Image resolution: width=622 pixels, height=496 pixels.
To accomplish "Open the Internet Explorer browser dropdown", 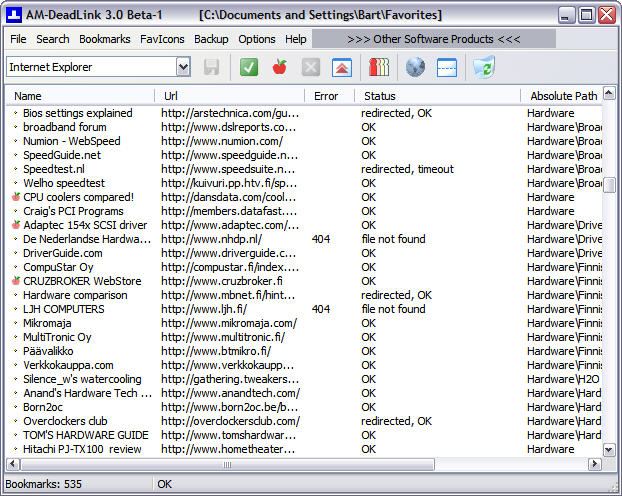I will tap(183, 67).
